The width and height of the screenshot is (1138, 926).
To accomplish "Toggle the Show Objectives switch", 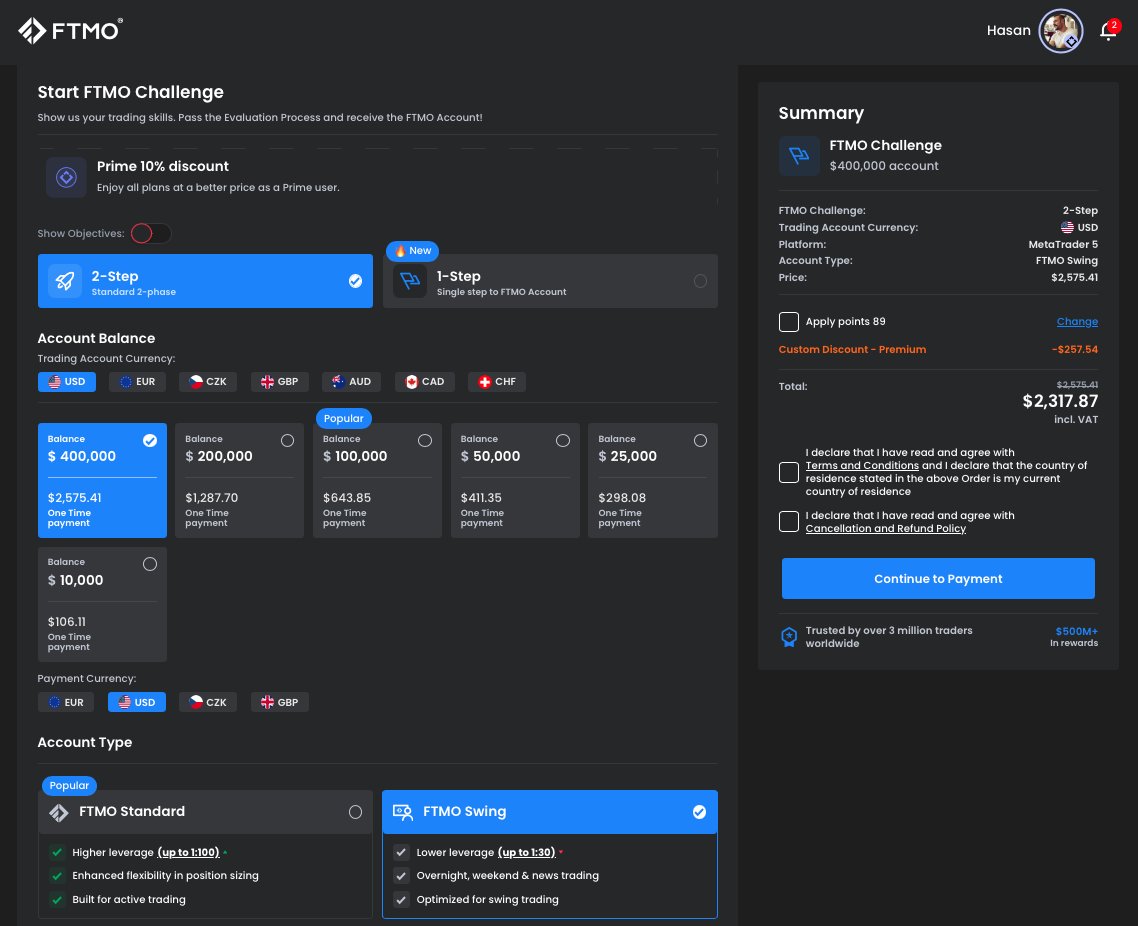I will (x=151, y=234).
